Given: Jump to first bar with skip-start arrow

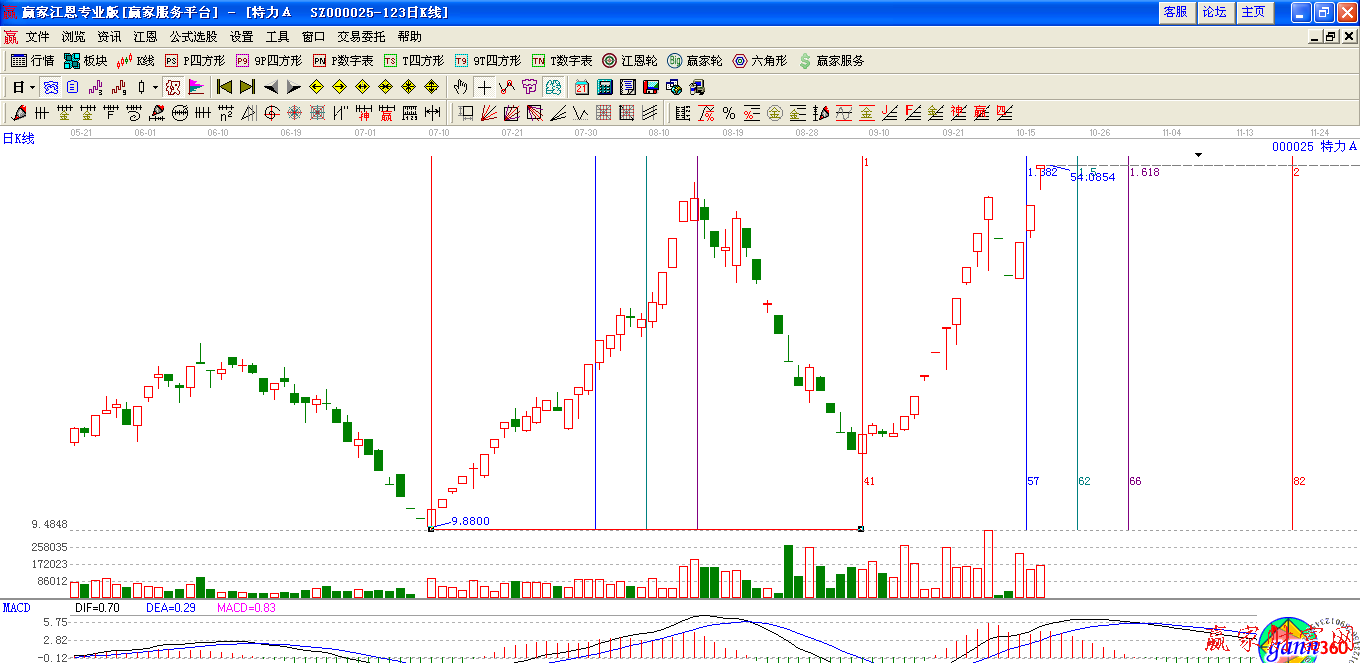Looking at the screenshot, I should 225,87.
